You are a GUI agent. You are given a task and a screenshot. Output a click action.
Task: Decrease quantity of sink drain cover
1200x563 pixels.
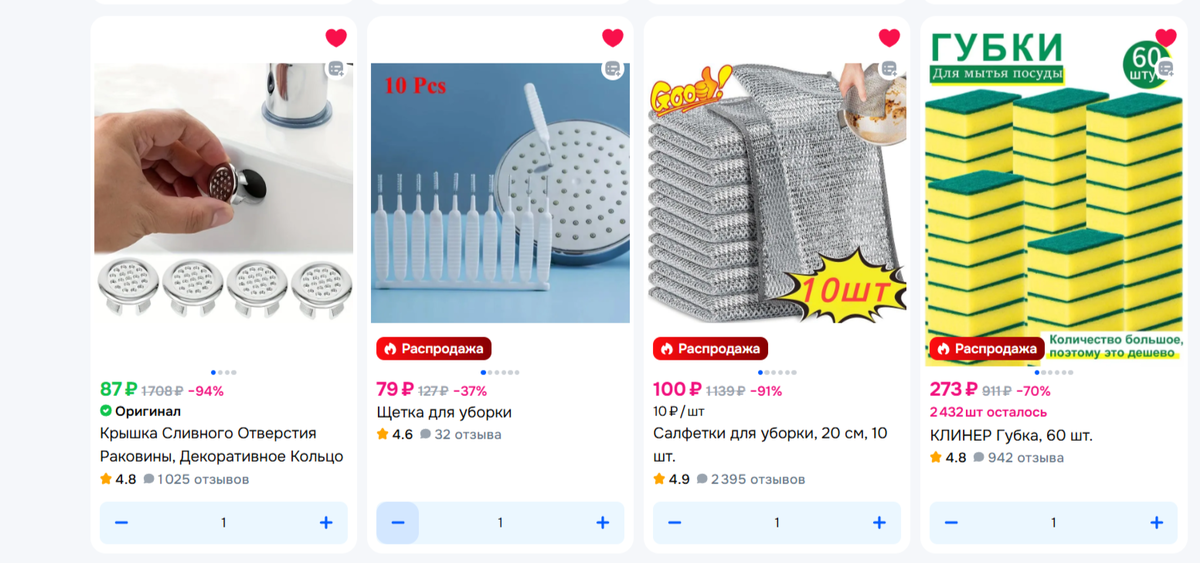pyautogui.click(x=121, y=523)
